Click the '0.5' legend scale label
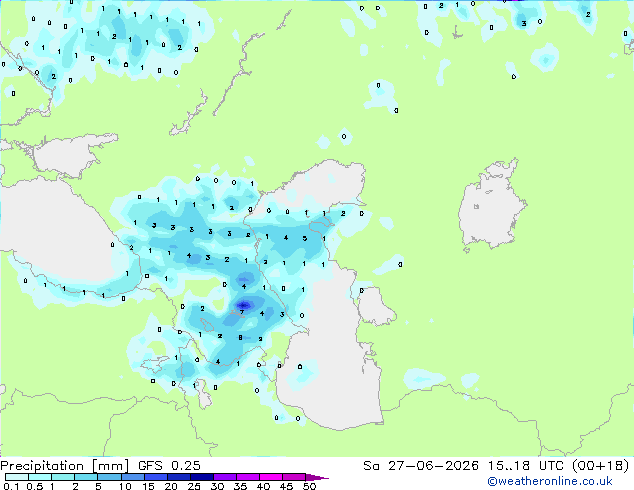 click(x=35, y=486)
